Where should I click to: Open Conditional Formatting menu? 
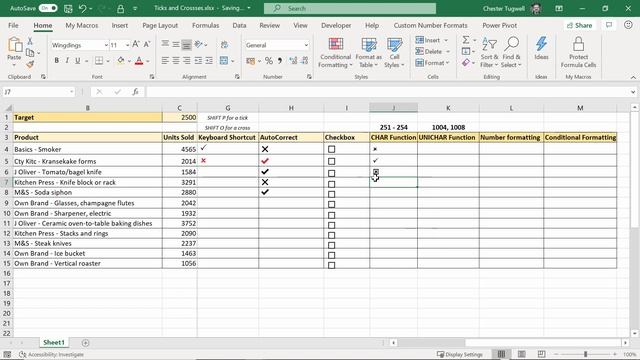(335, 52)
